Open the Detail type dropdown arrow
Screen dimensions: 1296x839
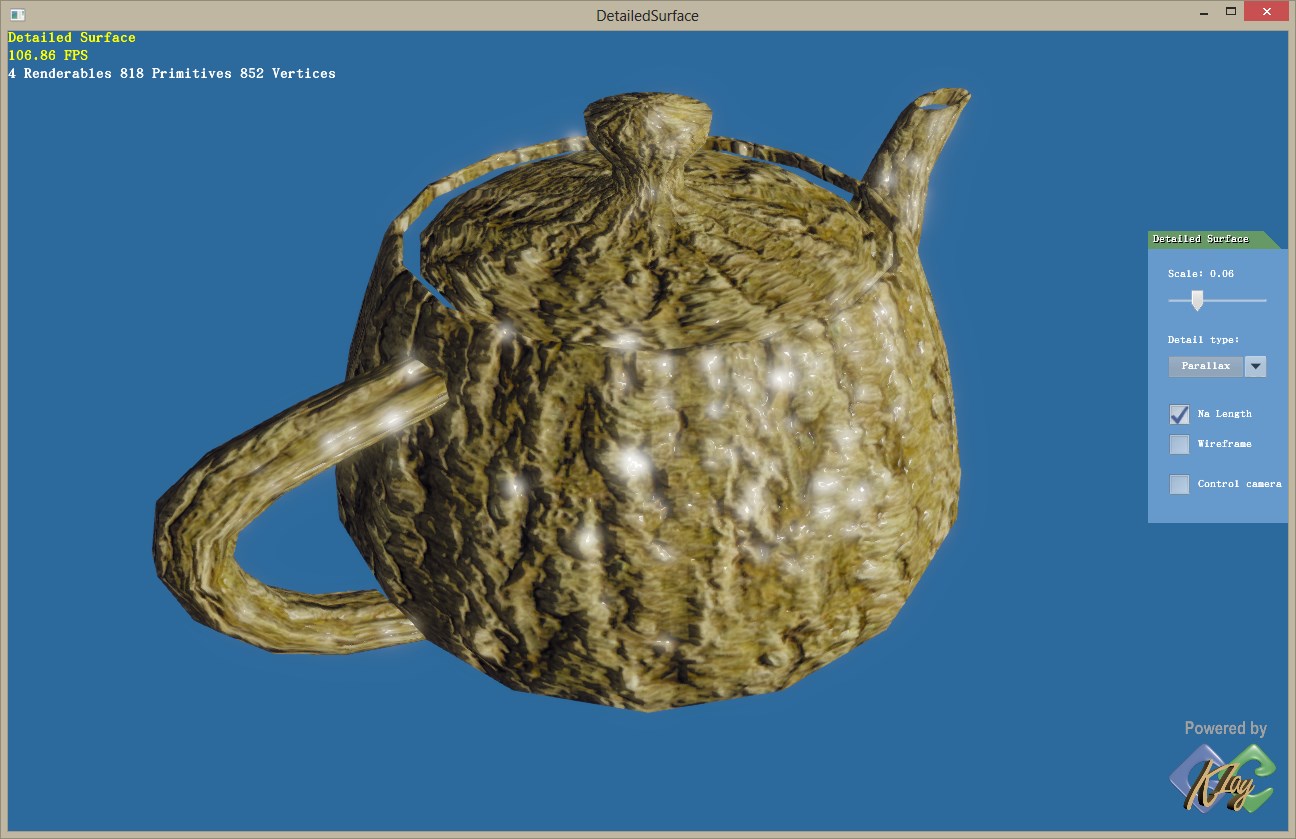point(1256,367)
